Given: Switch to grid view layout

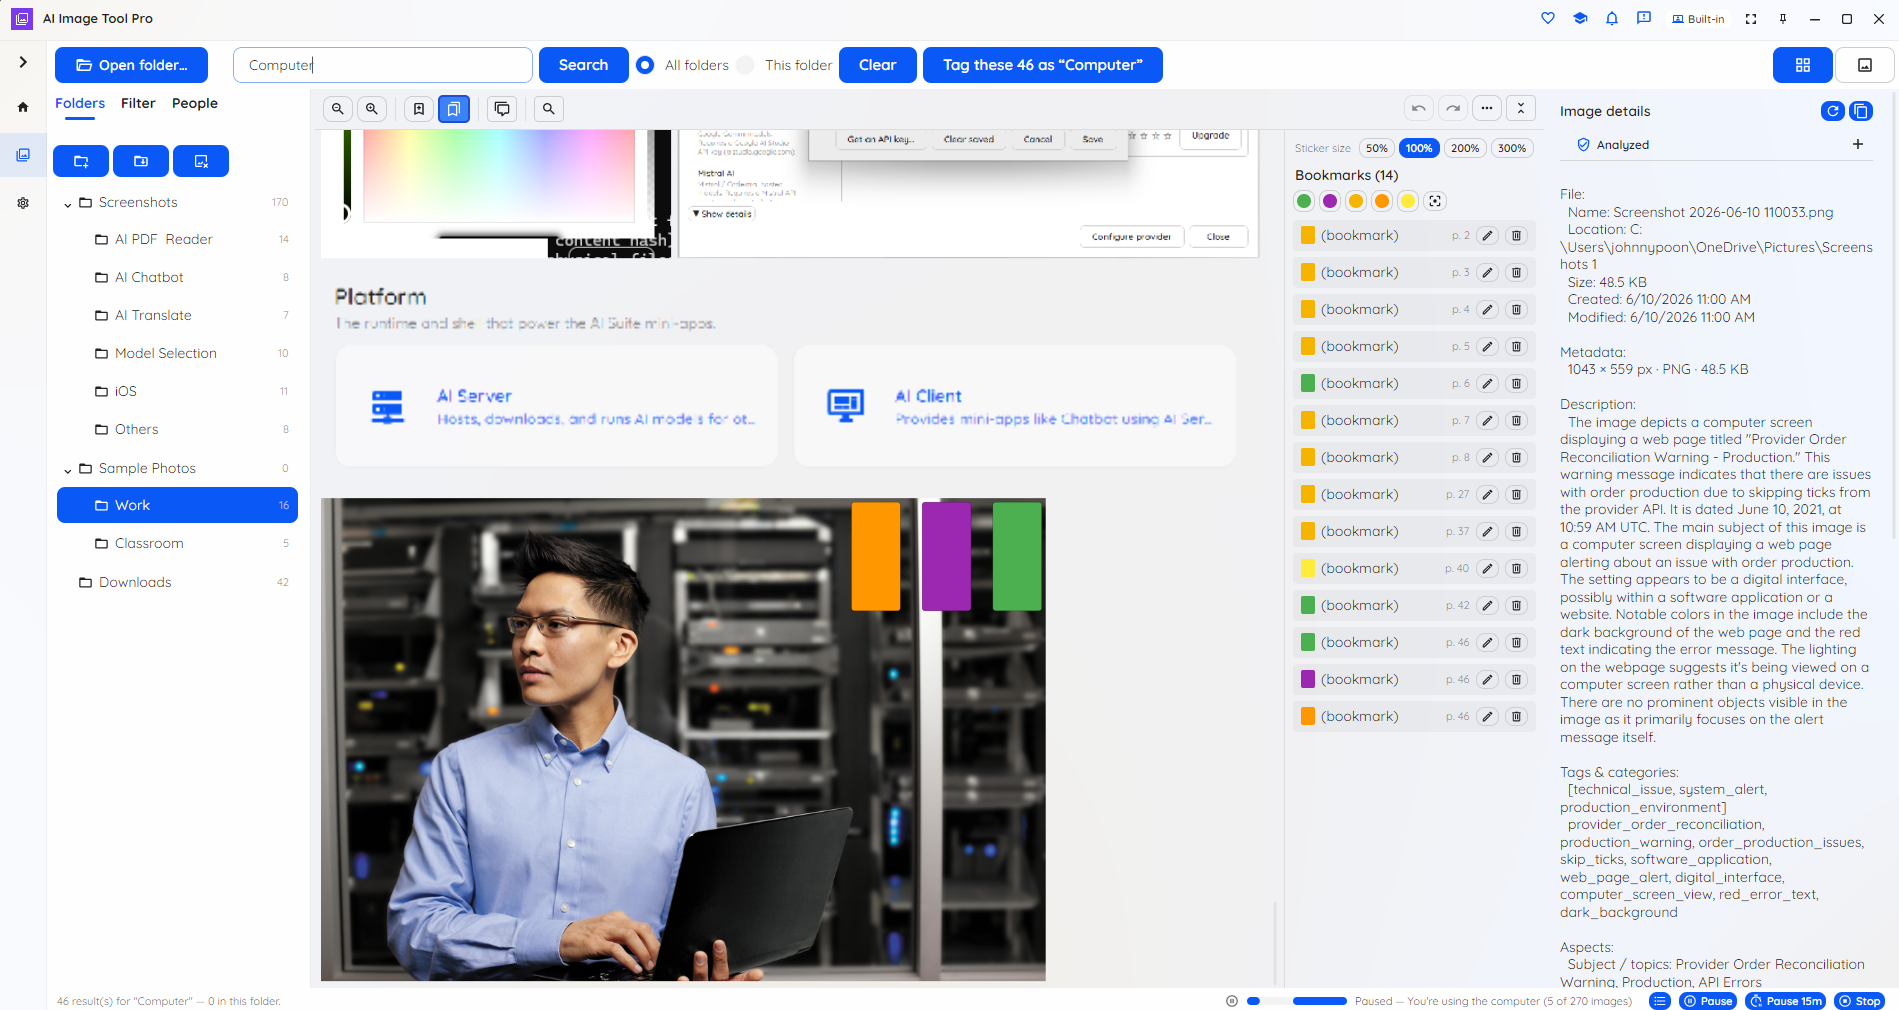Looking at the screenshot, I should tap(1803, 65).
